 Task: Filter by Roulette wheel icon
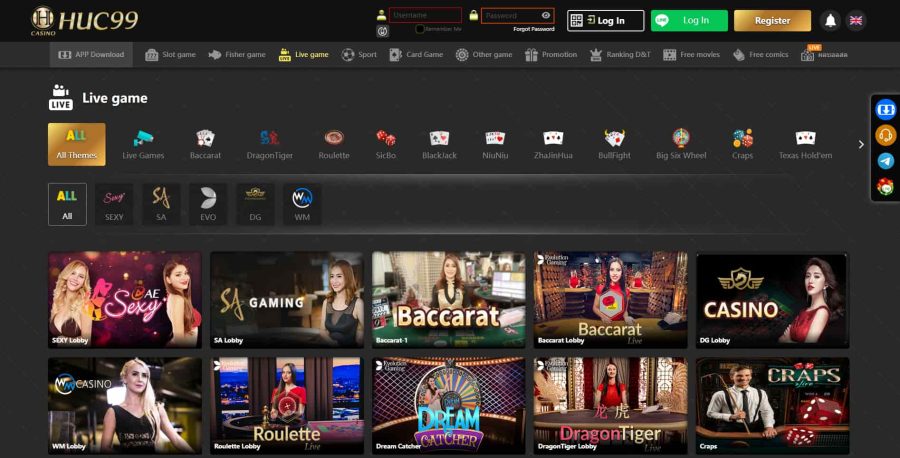(x=334, y=144)
